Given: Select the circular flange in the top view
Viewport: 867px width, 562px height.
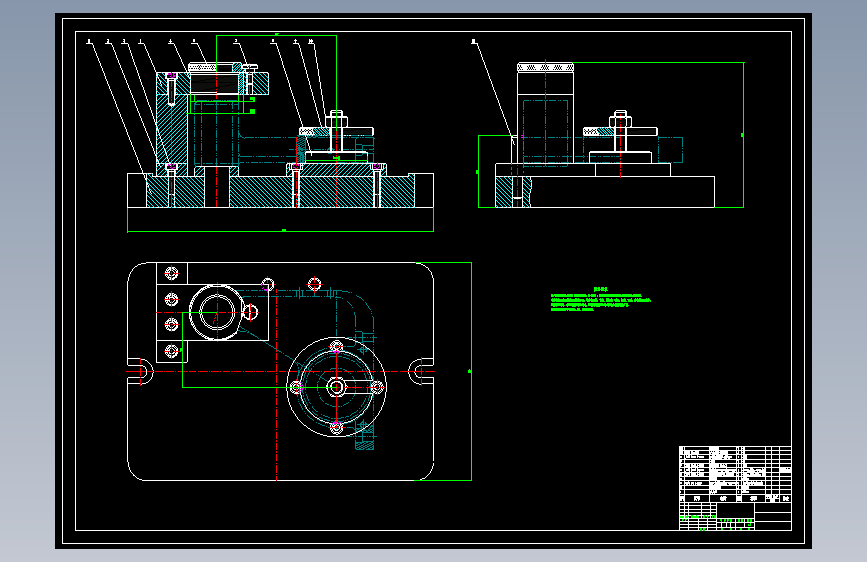Looking at the screenshot, I should (x=336, y=387).
